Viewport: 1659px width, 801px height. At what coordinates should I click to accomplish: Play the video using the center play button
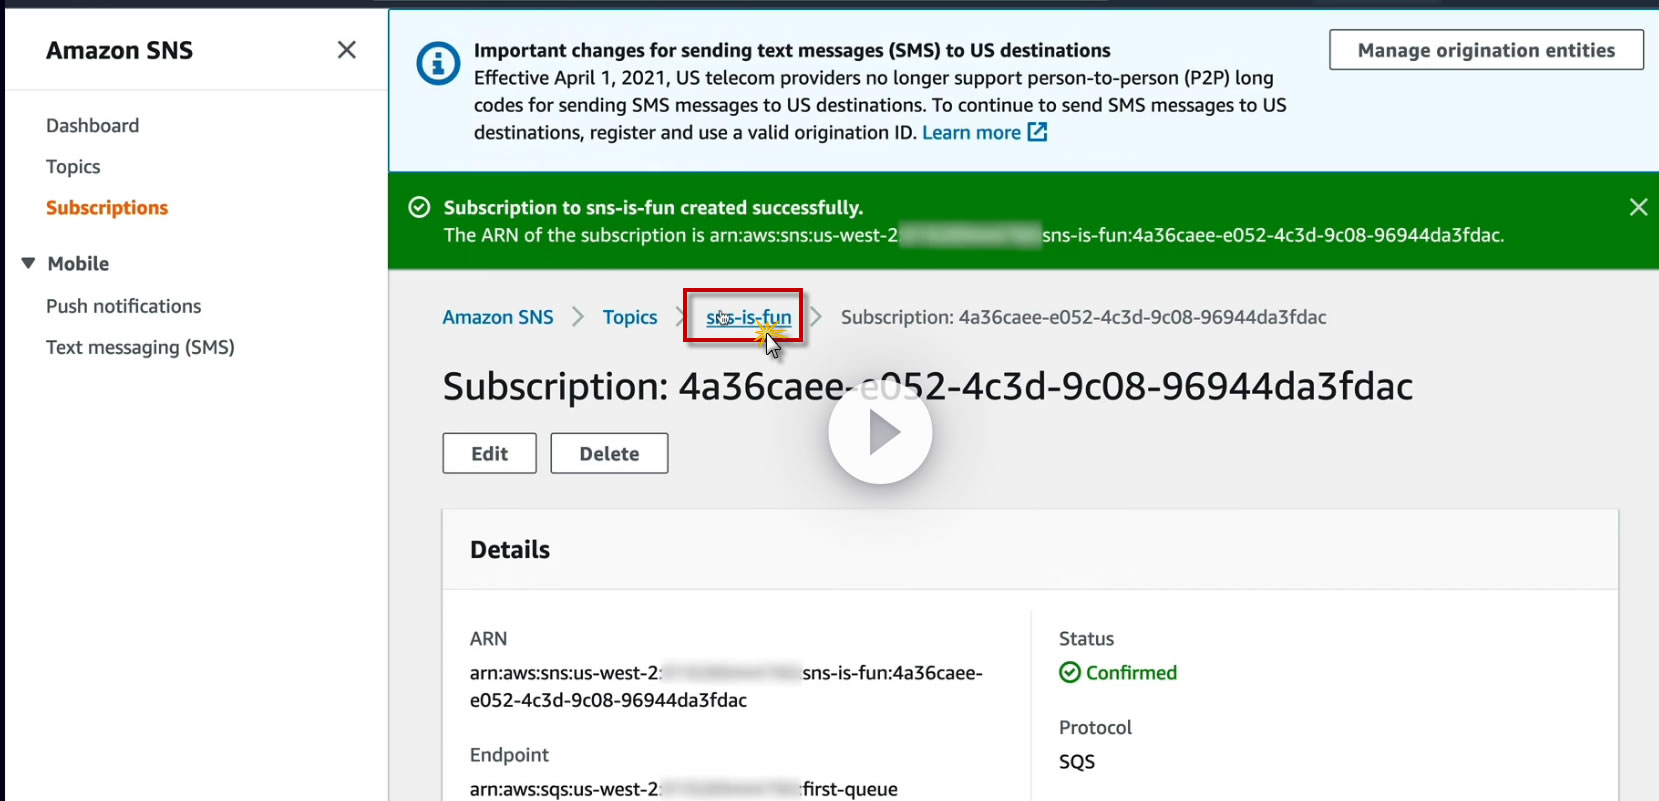point(880,432)
